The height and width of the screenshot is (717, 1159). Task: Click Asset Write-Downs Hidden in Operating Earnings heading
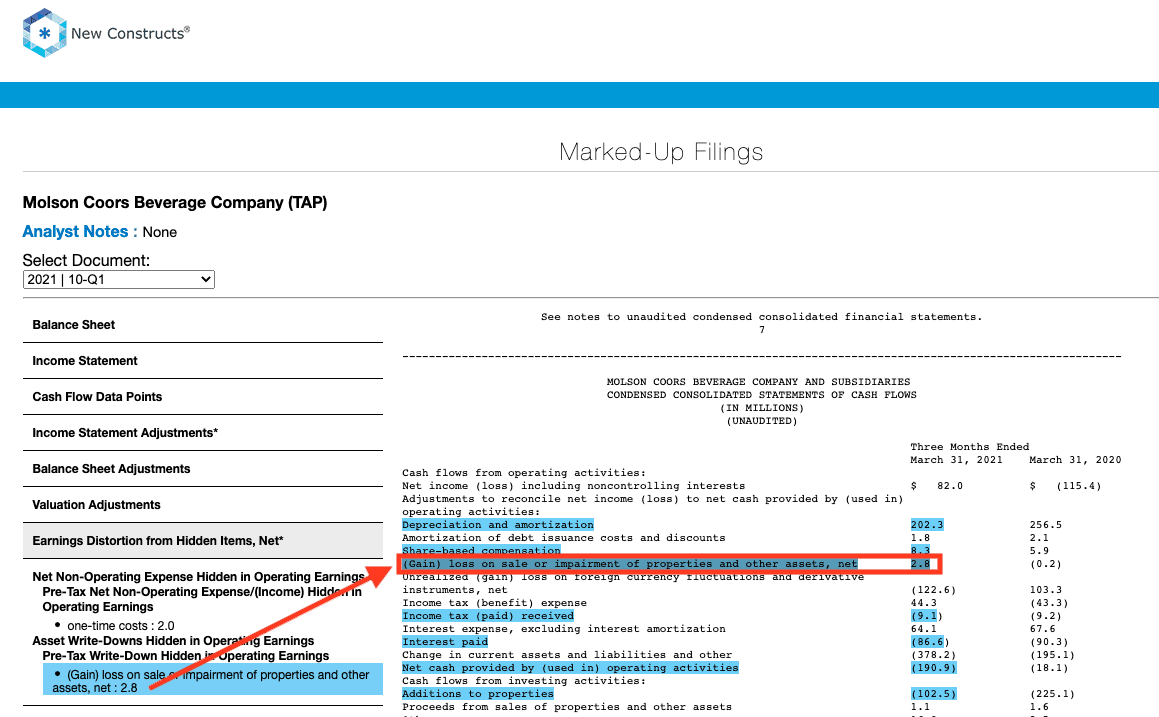[x=173, y=641]
